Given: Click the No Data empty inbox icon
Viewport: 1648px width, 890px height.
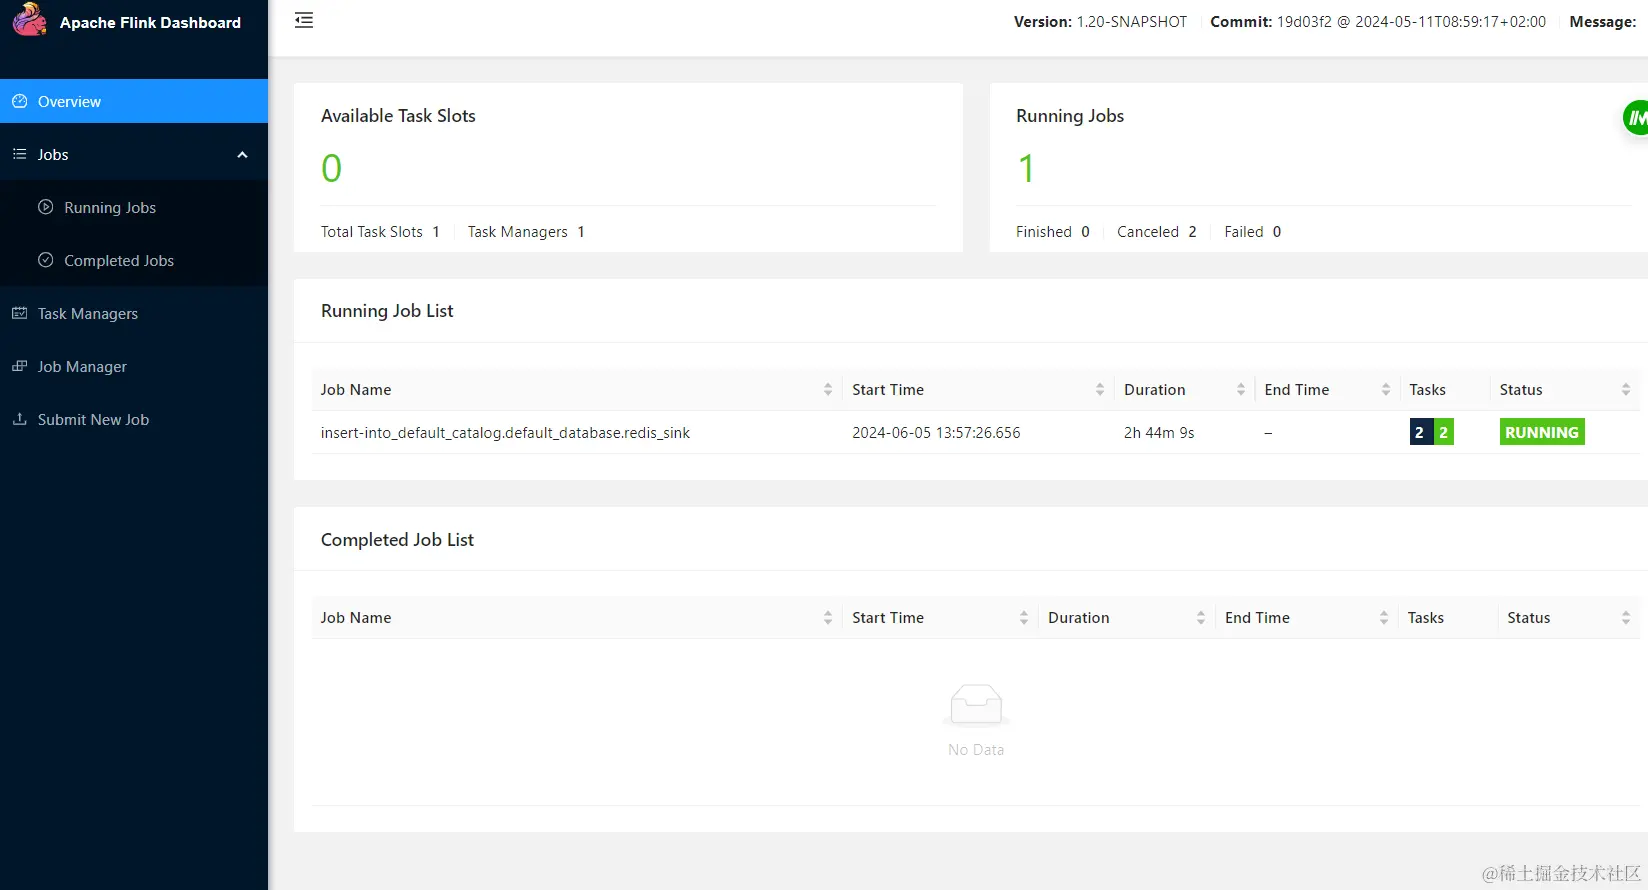Looking at the screenshot, I should [976, 704].
